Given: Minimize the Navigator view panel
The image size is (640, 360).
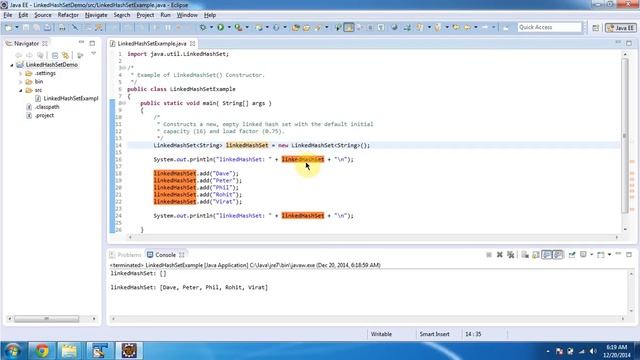Looking at the screenshot, I should pos(81,42).
